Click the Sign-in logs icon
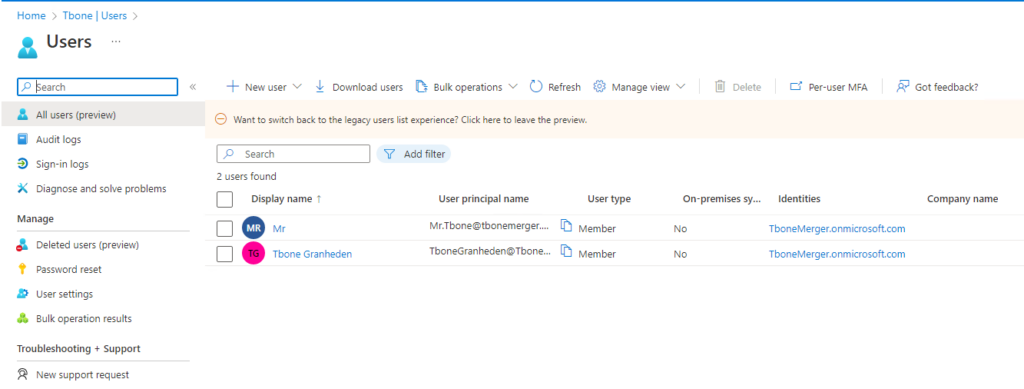 (23, 164)
